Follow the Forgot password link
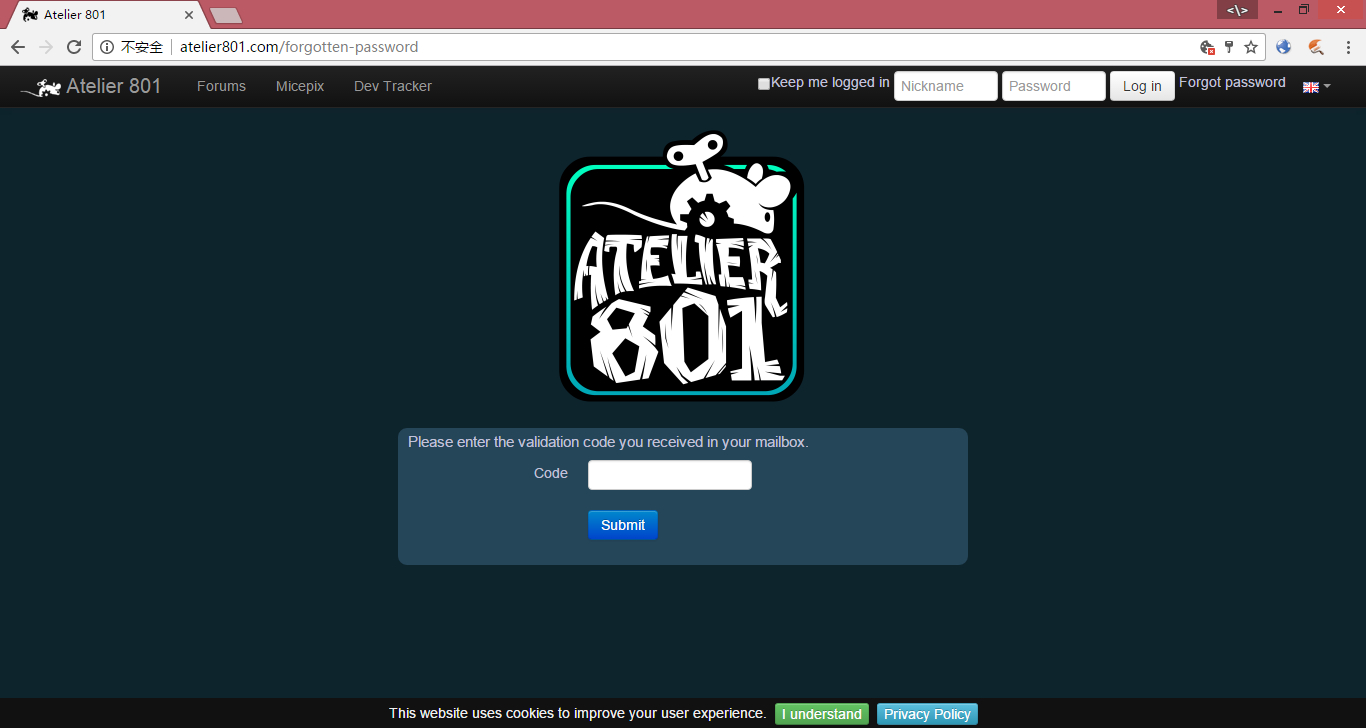The width and height of the screenshot is (1366, 728). point(1232,82)
